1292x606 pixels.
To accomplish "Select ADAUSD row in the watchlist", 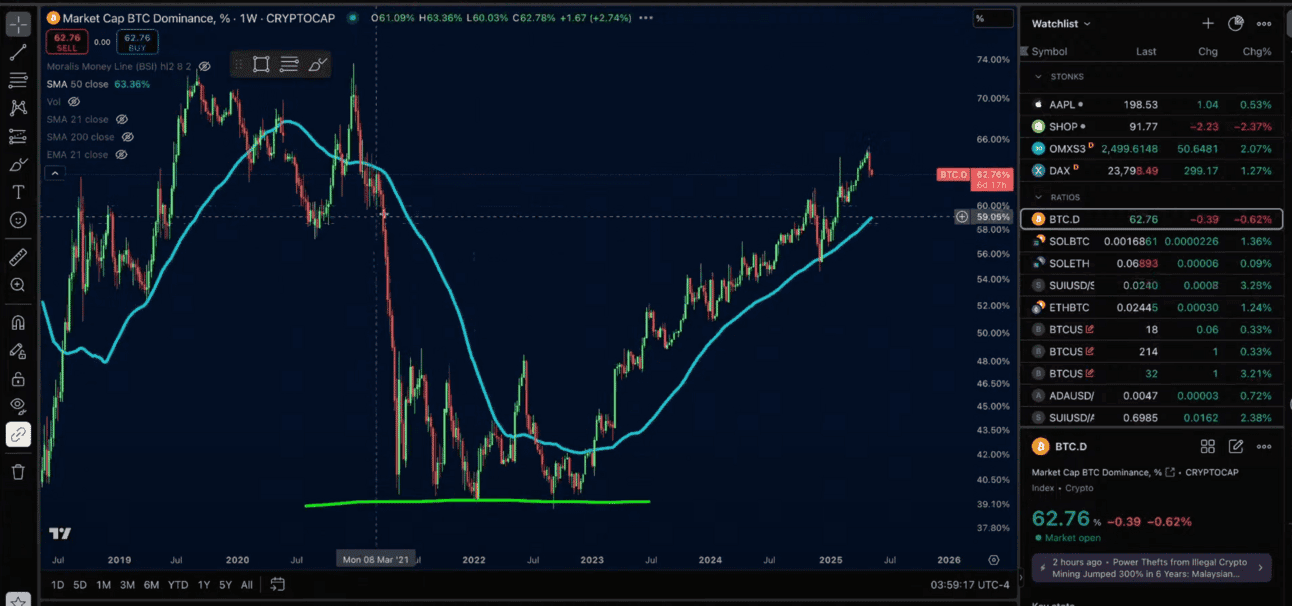I will click(1152, 395).
